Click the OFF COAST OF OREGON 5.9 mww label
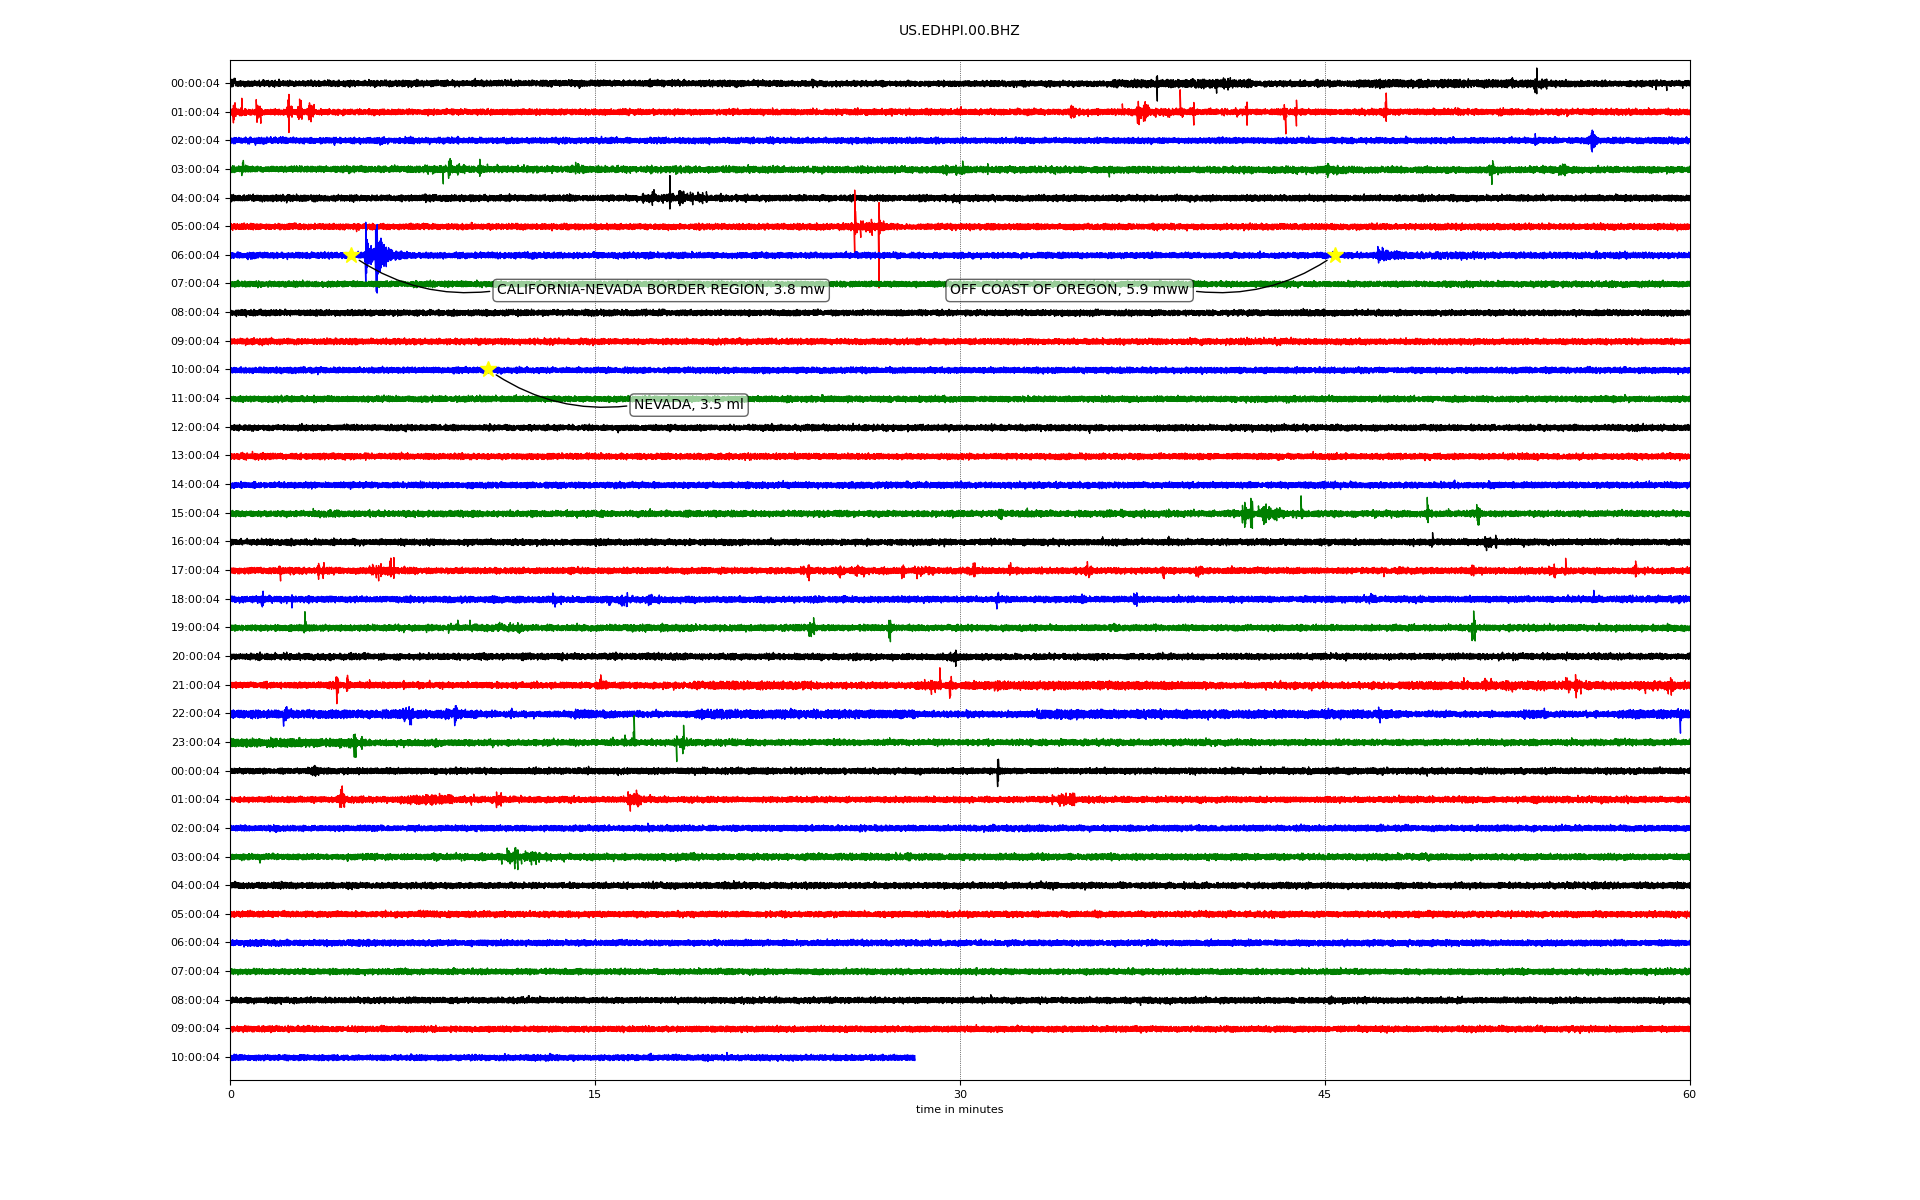This screenshot has height=1200, width=1920. (x=1068, y=290)
